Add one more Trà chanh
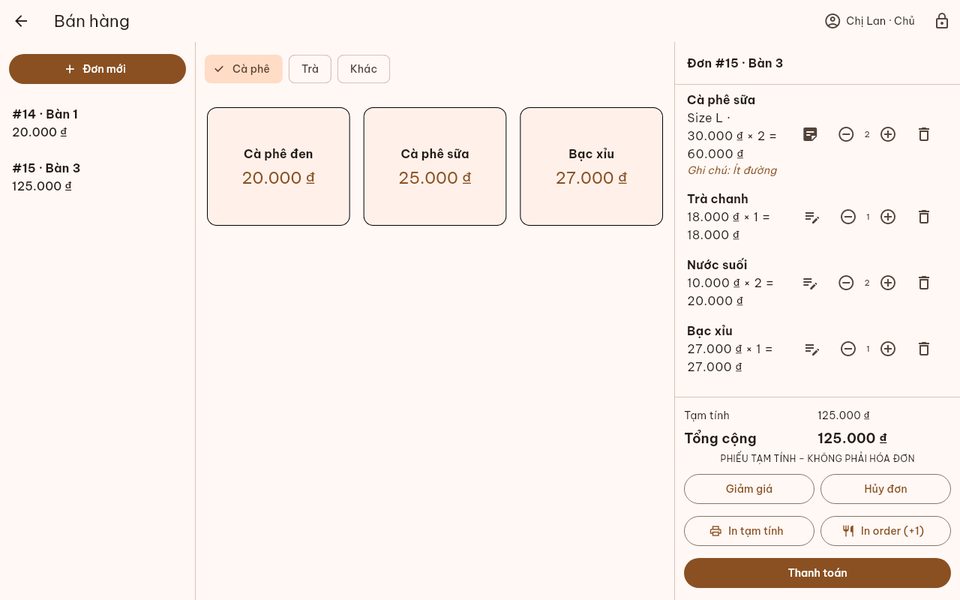The width and height of the screenshot is (960, 600). [x=888, y=217]
